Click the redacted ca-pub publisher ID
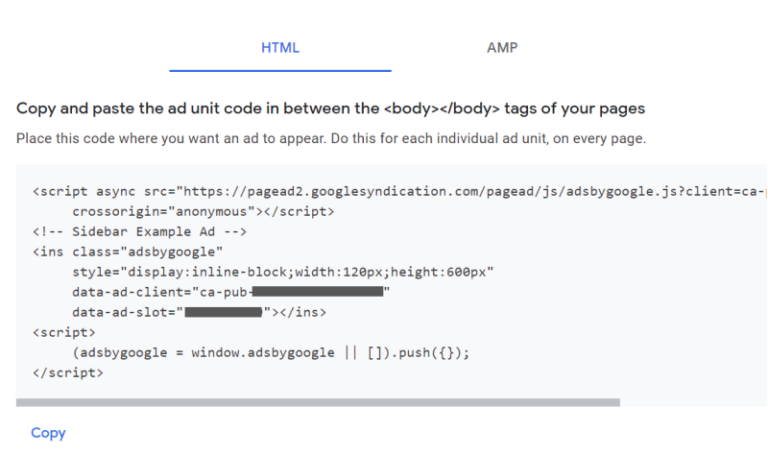The height and width of the screenshot is (455, 768). pos(317,291)
